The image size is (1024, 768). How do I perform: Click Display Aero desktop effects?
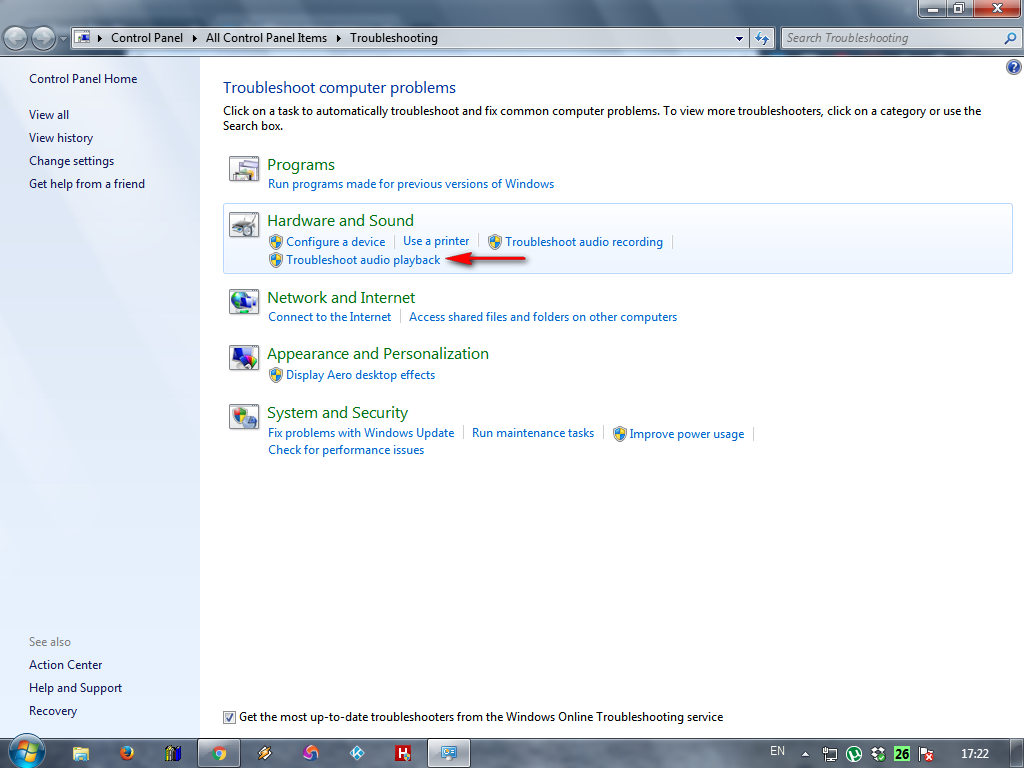(x=360, y=375)
